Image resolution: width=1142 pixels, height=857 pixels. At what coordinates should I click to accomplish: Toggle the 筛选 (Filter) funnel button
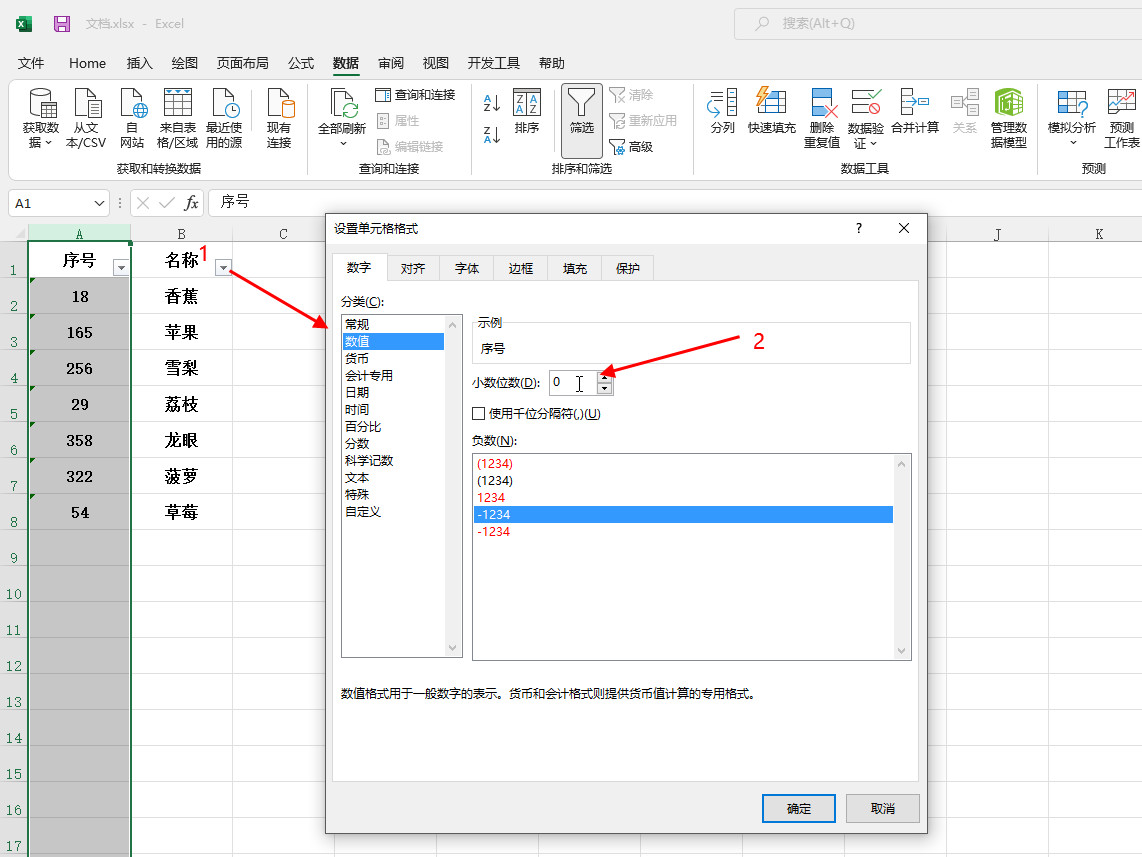pyautogui.click(x=581, y=120)
